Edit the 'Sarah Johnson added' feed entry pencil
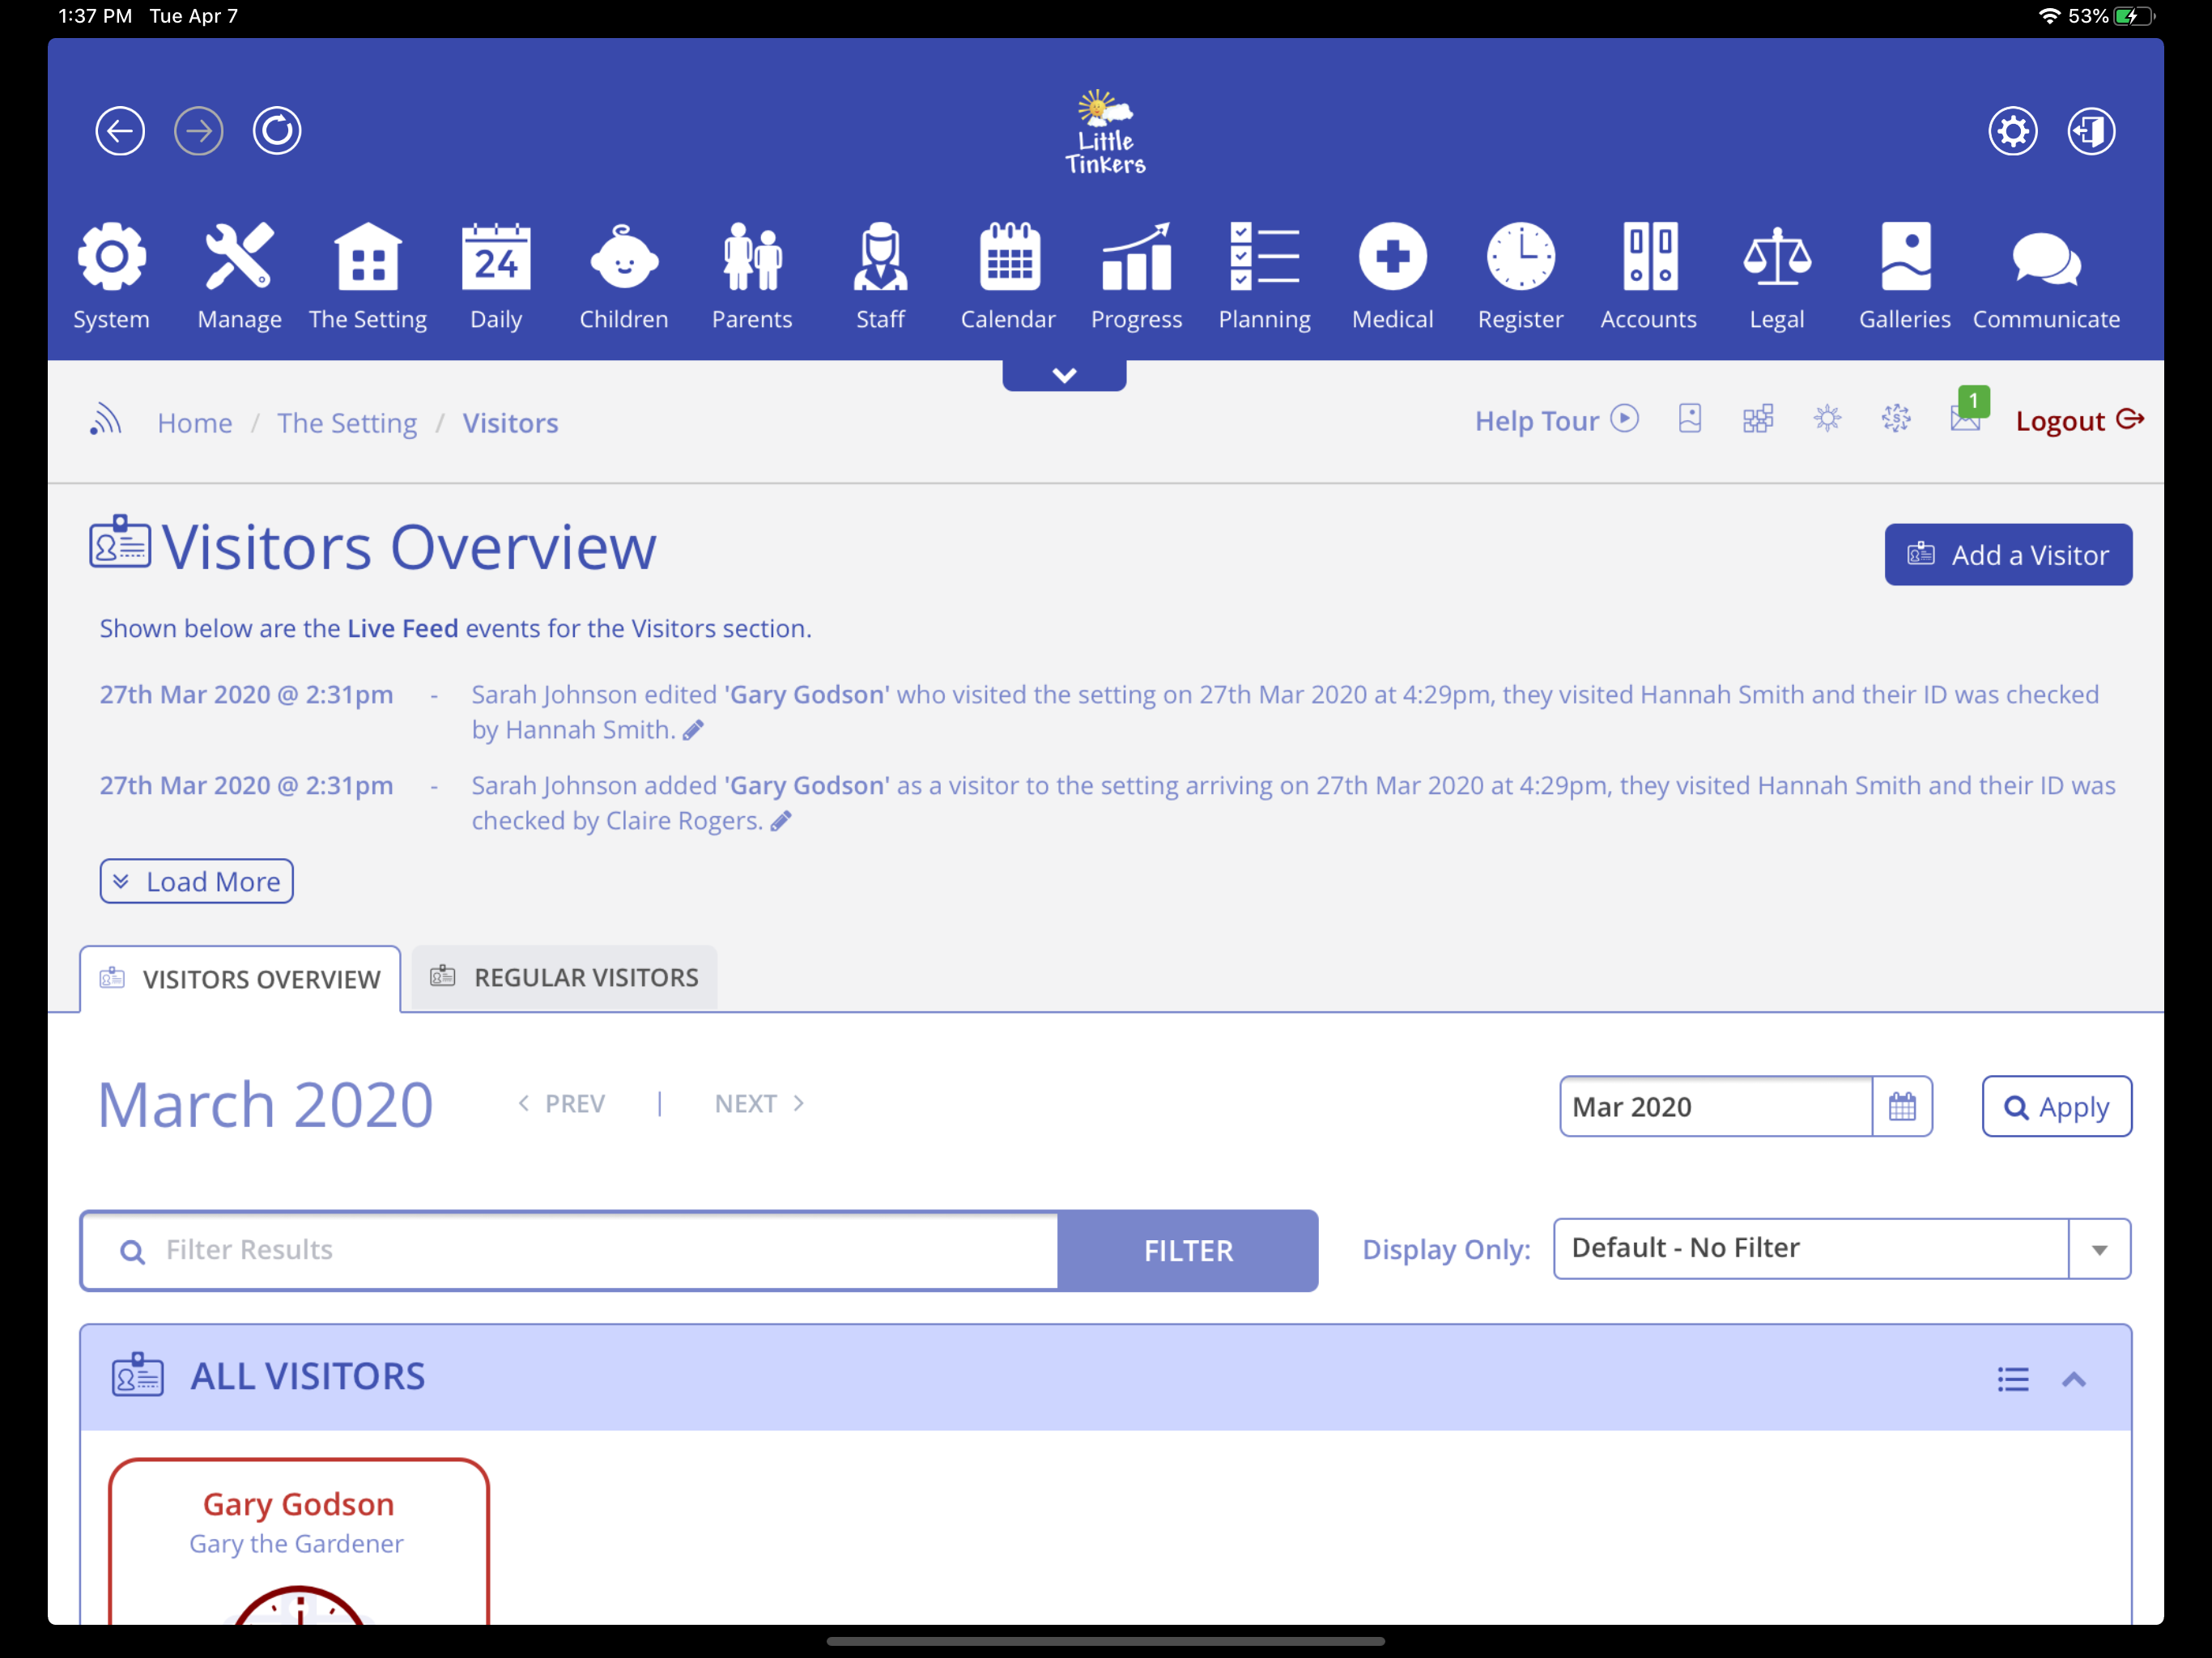The width and height of the screenshot is (2212, 1658). click(x=781, y=822)
